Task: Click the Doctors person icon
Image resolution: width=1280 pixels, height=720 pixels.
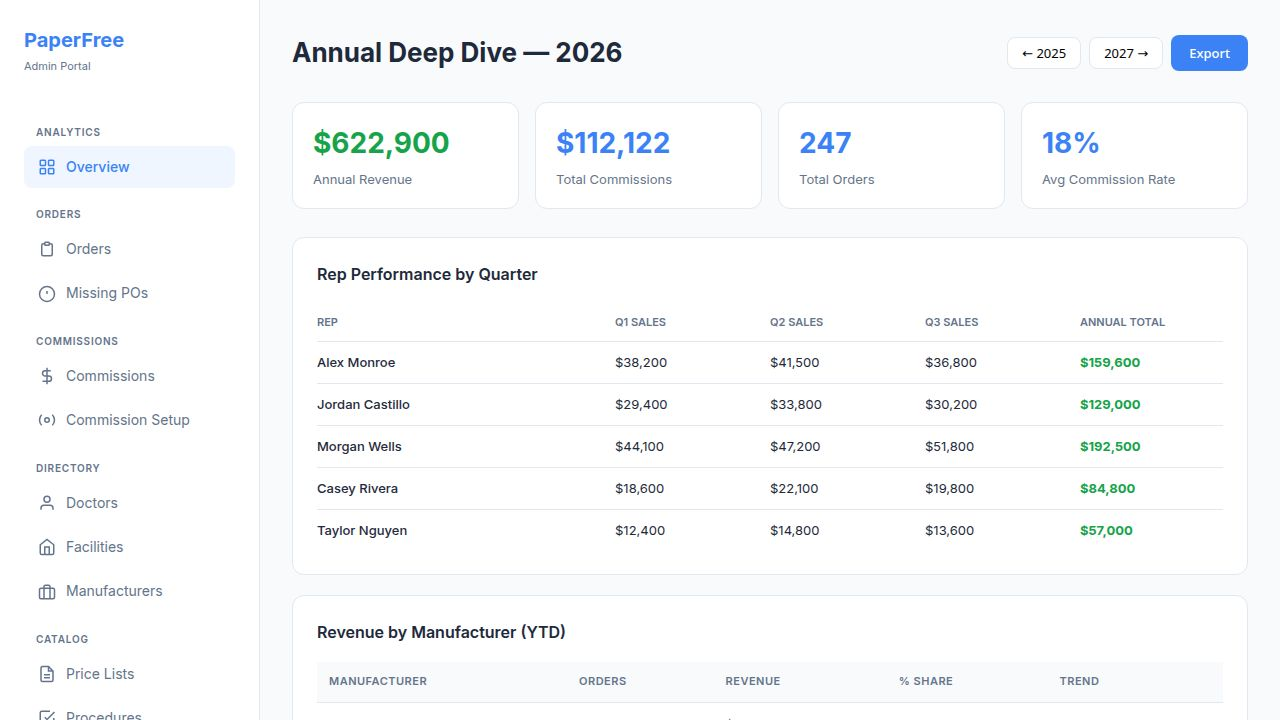Action: (47, 502)
